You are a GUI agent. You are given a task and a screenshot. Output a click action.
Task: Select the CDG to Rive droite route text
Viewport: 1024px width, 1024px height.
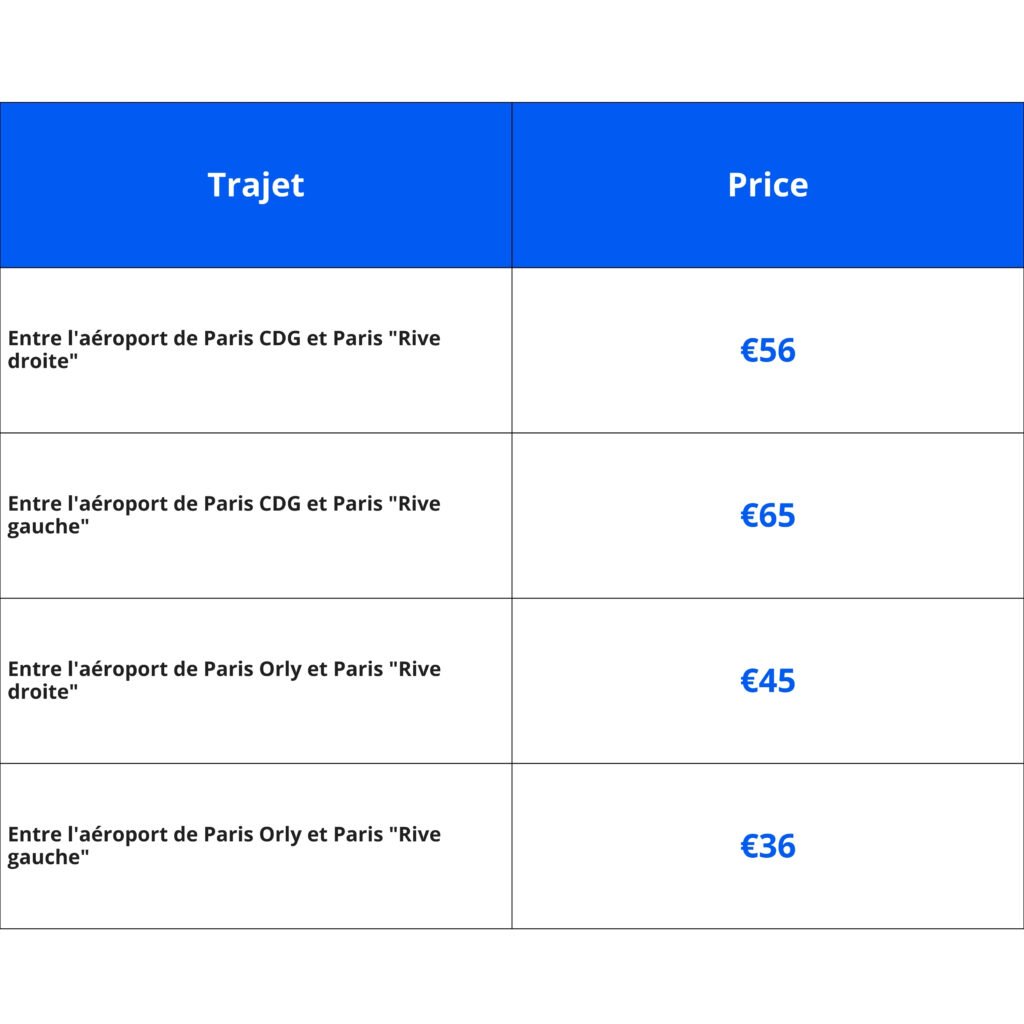click(224, 349)
